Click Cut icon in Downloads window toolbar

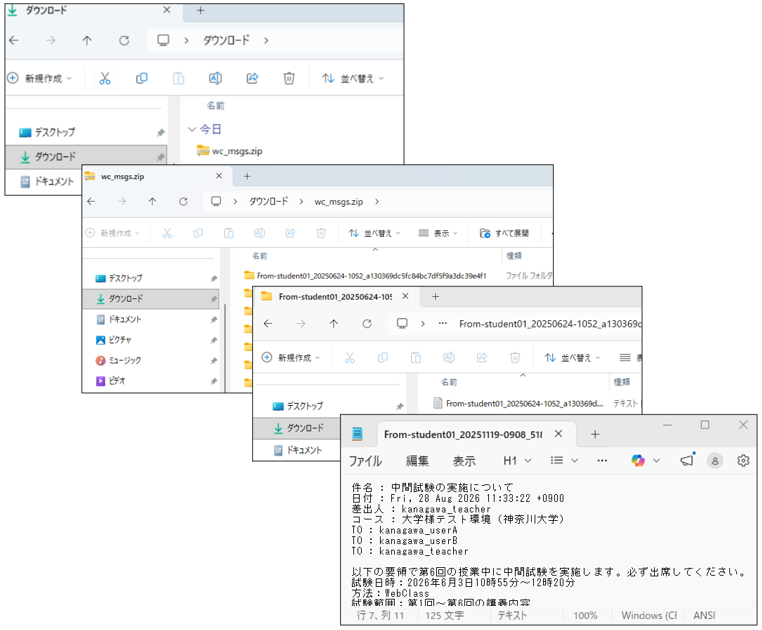click(x=105, y=78)
